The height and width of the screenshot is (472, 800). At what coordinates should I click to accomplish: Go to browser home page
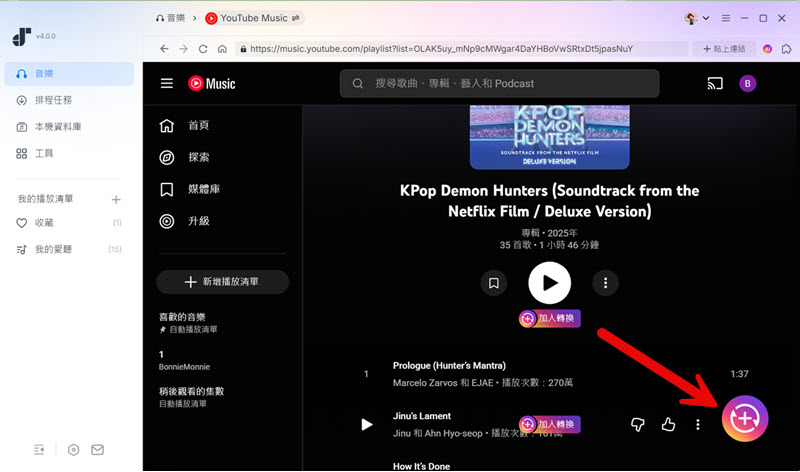tap(222, 49)
